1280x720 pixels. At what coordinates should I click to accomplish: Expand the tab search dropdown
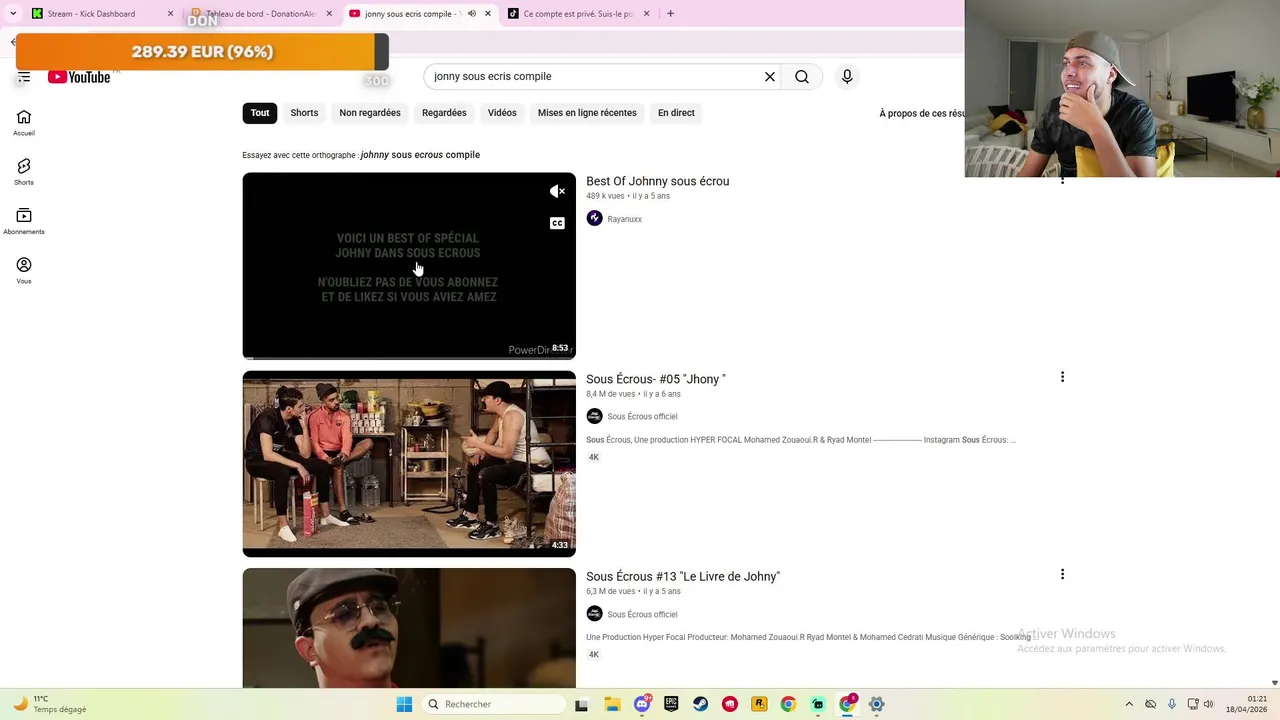[12, 14]
